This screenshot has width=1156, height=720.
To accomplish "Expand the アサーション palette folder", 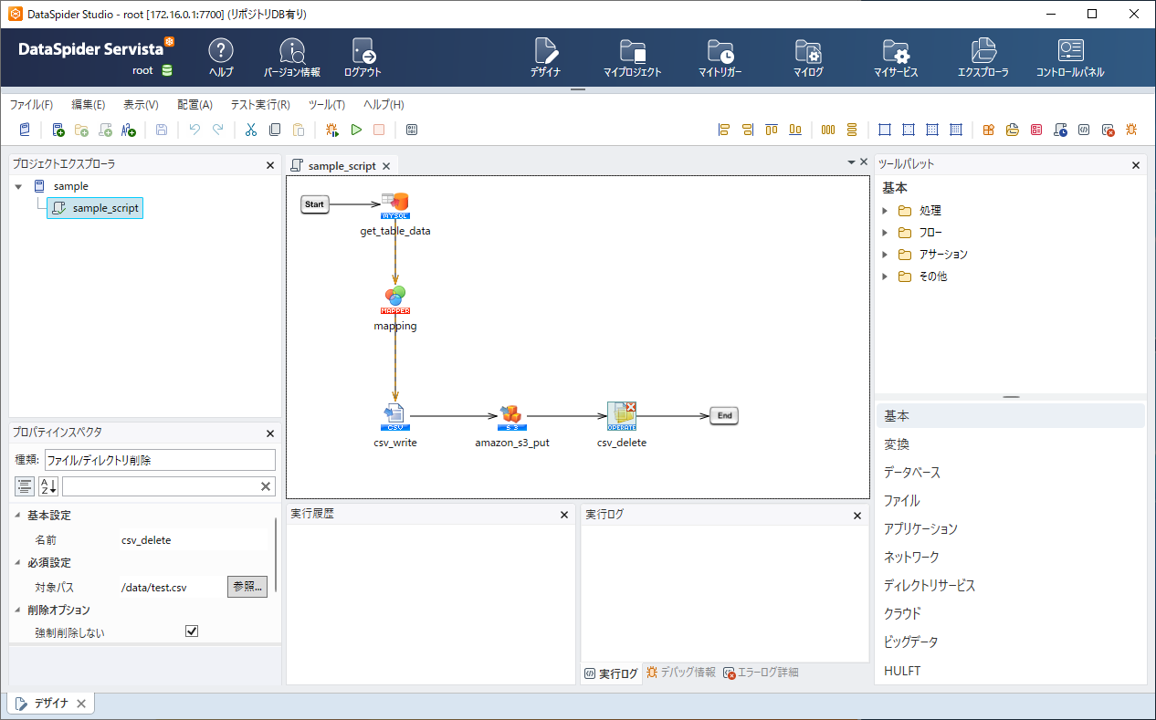I will tap(885, 254).
